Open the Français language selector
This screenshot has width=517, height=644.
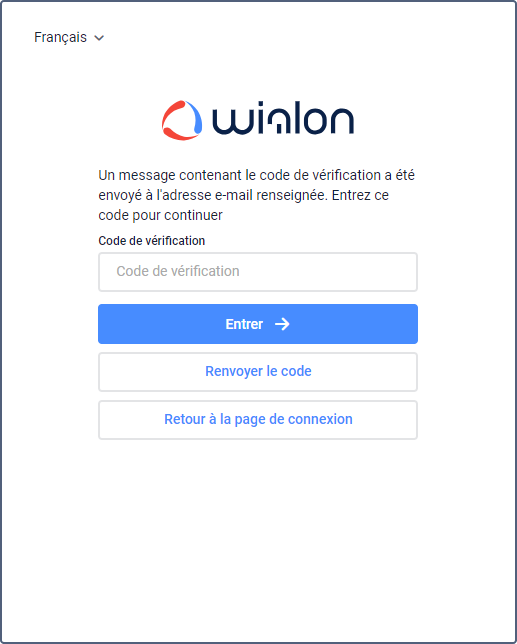[69, 37]
